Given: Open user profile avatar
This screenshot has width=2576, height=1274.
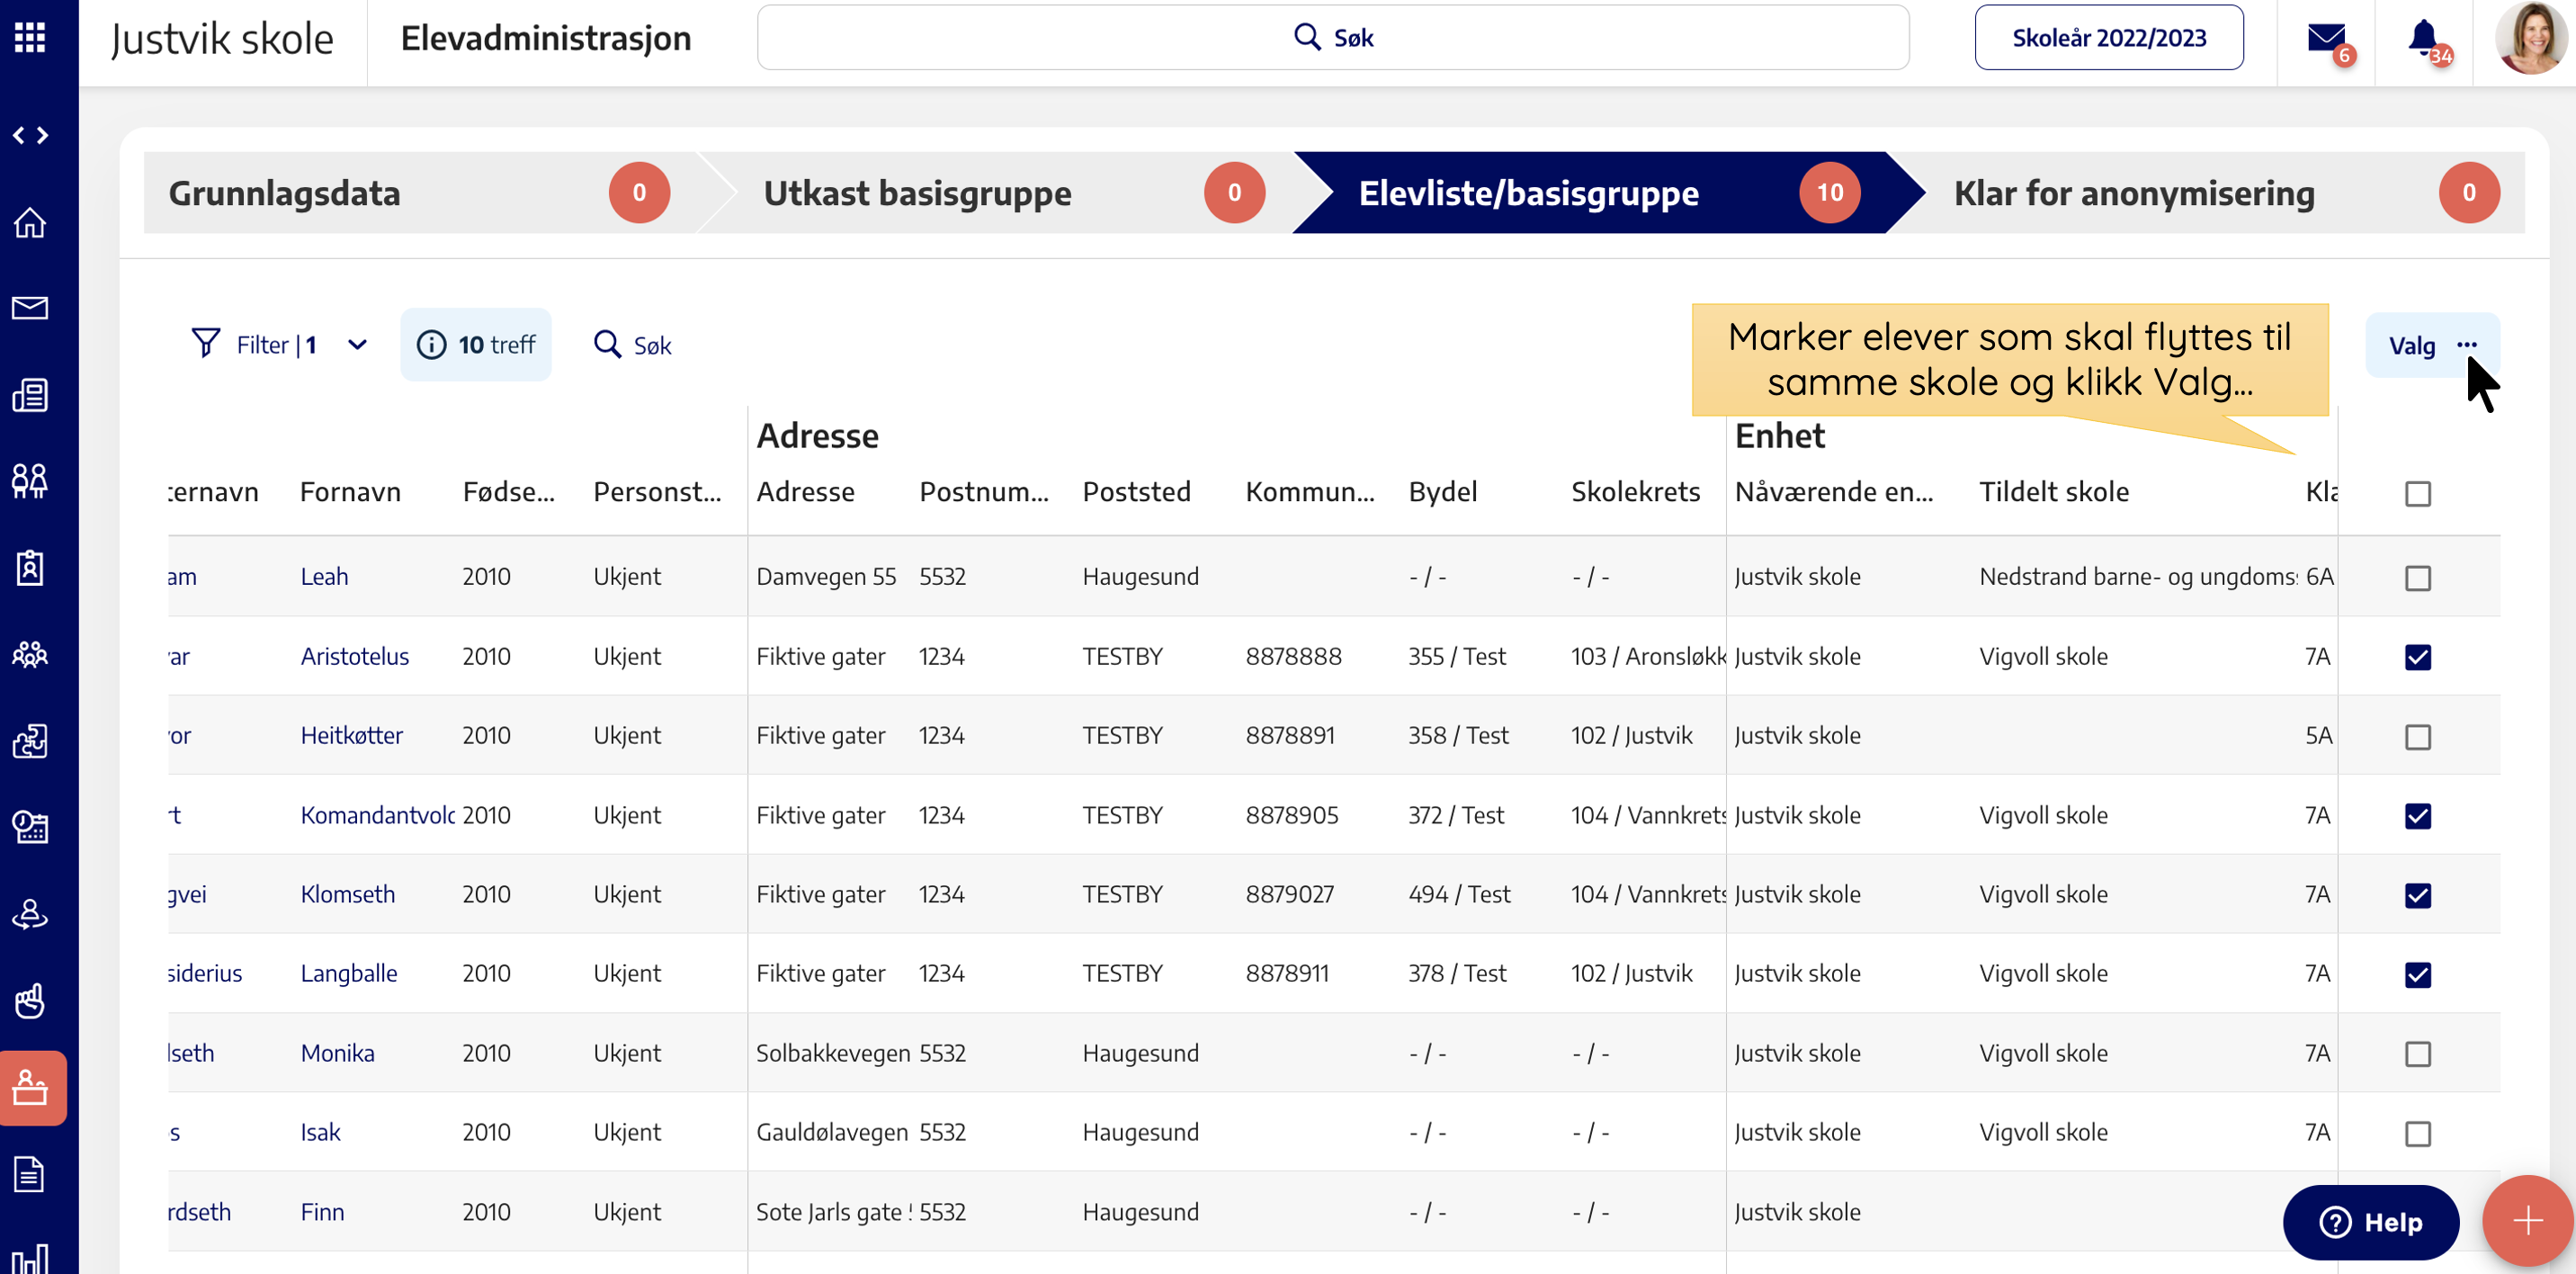Looking at the screenshot, I should click(x=2530, y=39).
